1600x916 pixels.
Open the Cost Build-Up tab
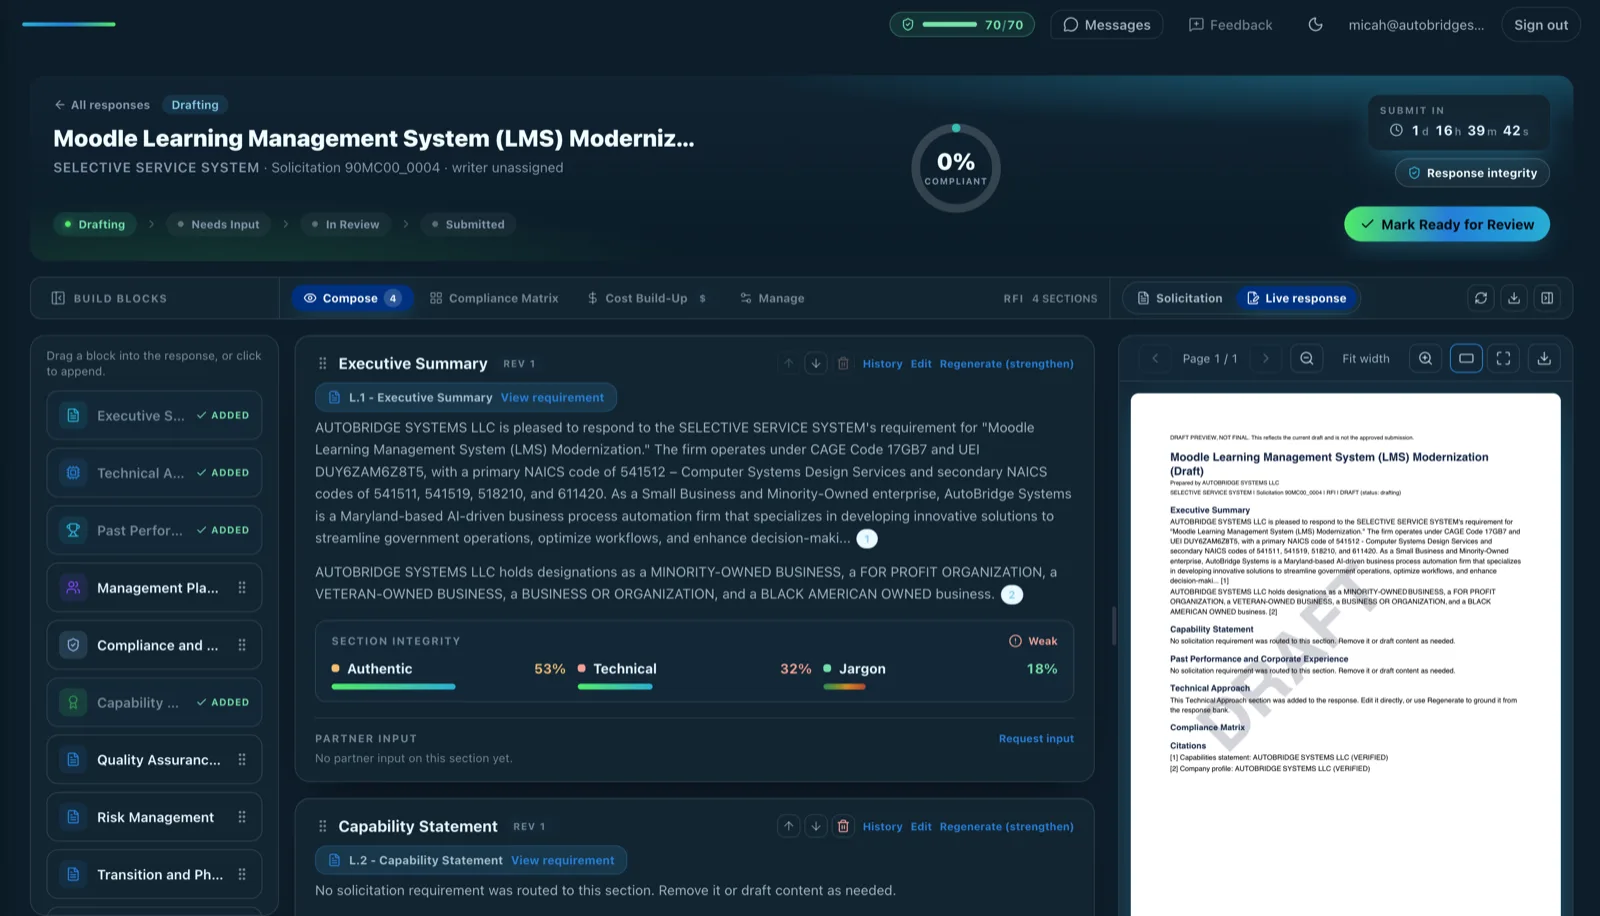[646, 298]
